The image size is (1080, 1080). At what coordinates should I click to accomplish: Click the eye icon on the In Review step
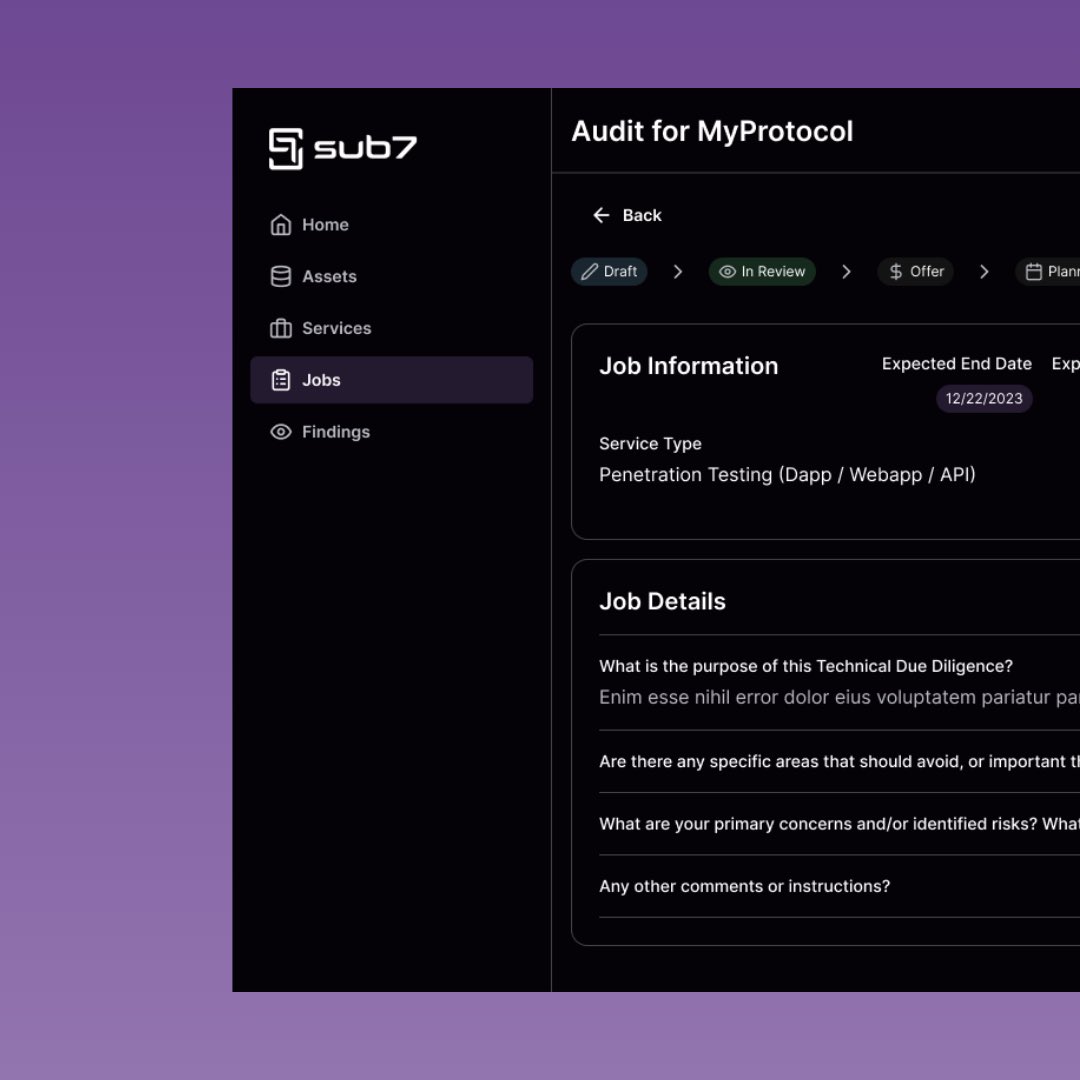coord(726,271)
